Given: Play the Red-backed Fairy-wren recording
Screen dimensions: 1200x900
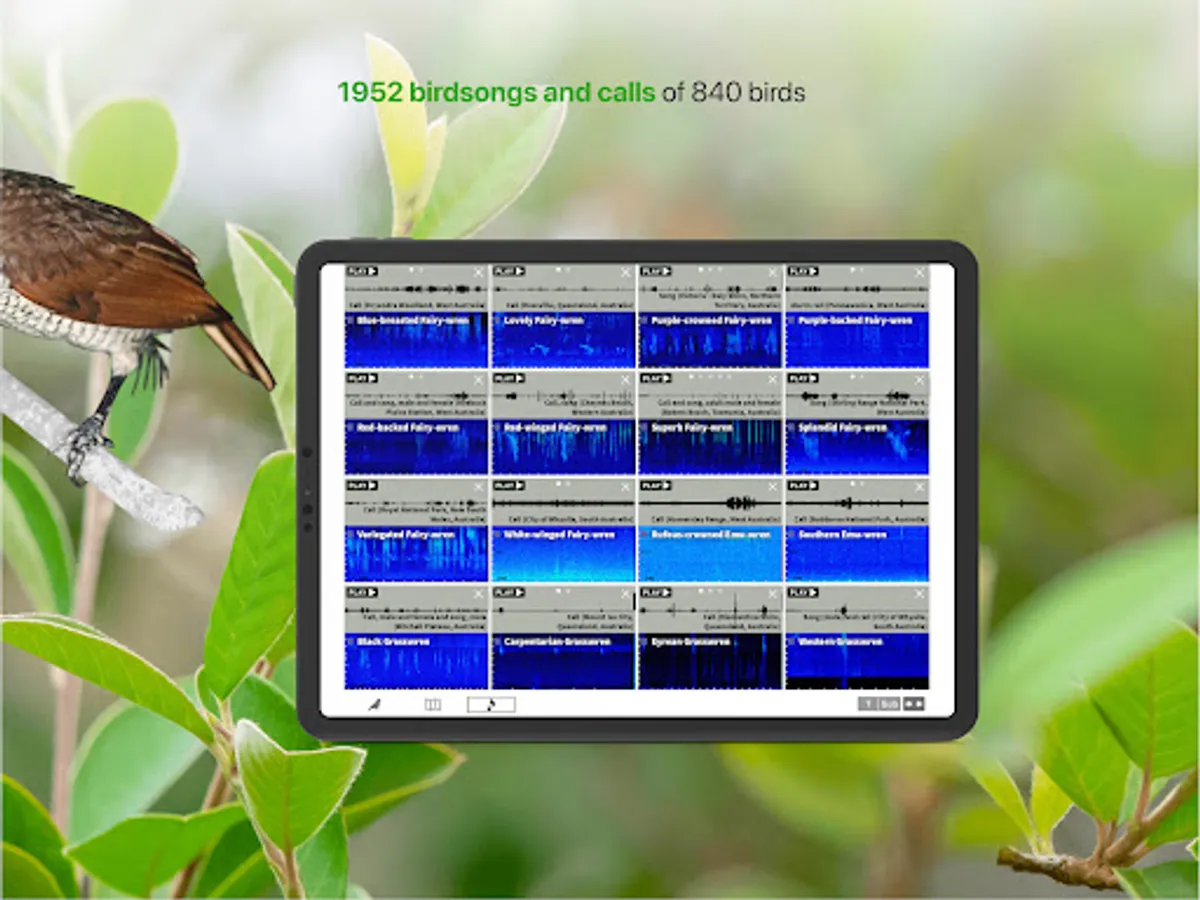Looking at the screenshot, I should [x=360, y=379].
